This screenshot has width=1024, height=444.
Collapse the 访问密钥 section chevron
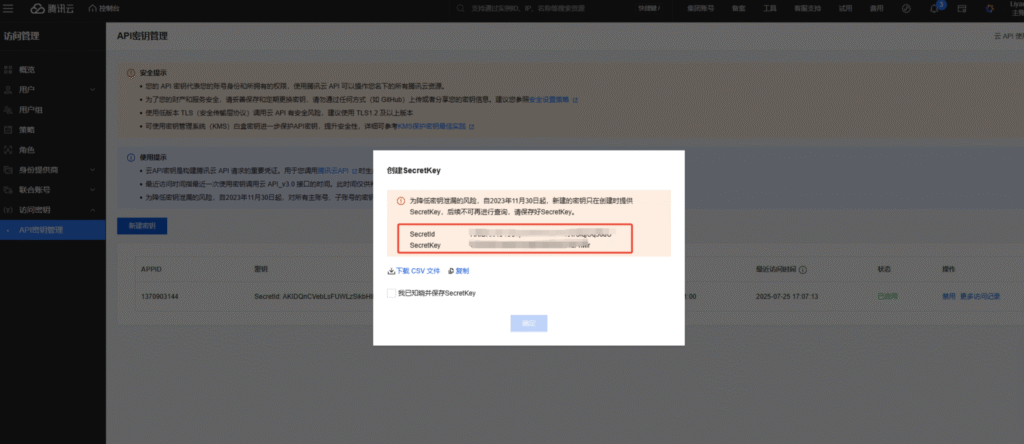tap(93, 210)
